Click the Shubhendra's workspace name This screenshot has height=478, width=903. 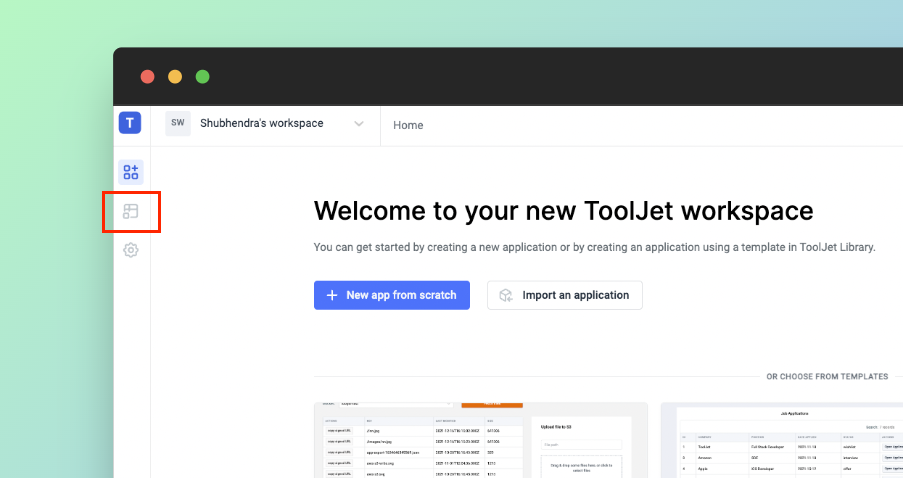point(261,124)
